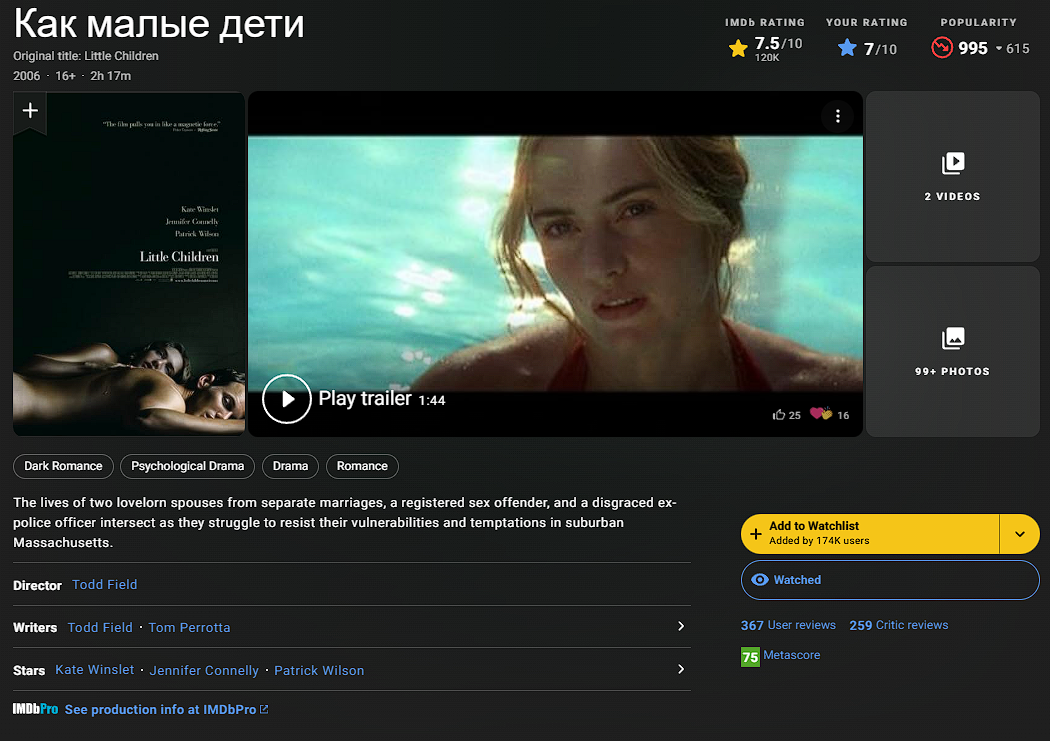The height and width of the screenshot is (741, 1050).
Task: Expand the Writers row chevron
Action: (680, 626)
